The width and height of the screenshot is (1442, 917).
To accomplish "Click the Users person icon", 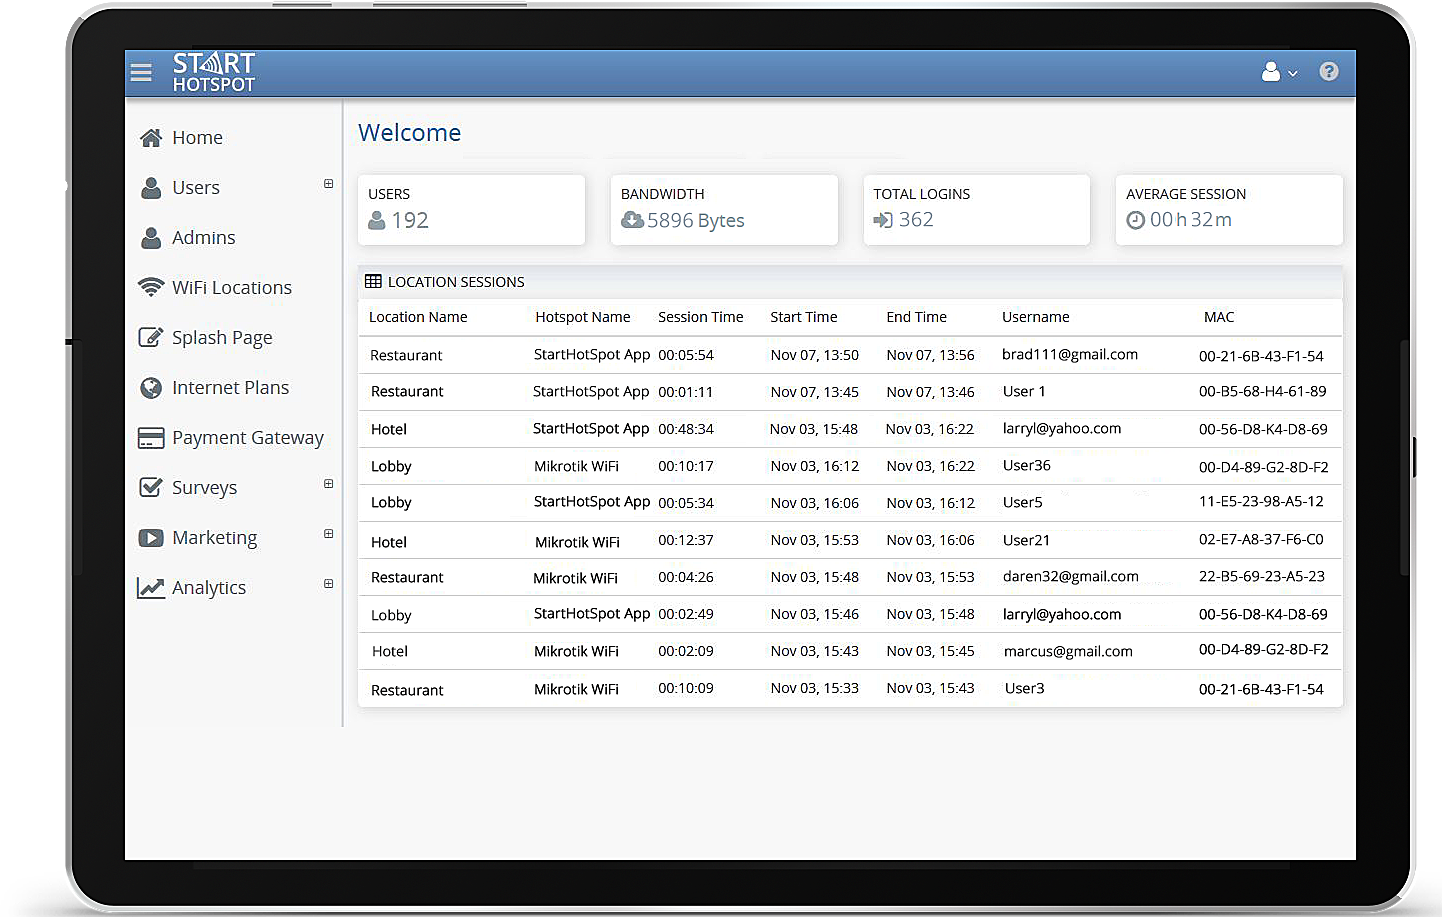I will point(151,188).
